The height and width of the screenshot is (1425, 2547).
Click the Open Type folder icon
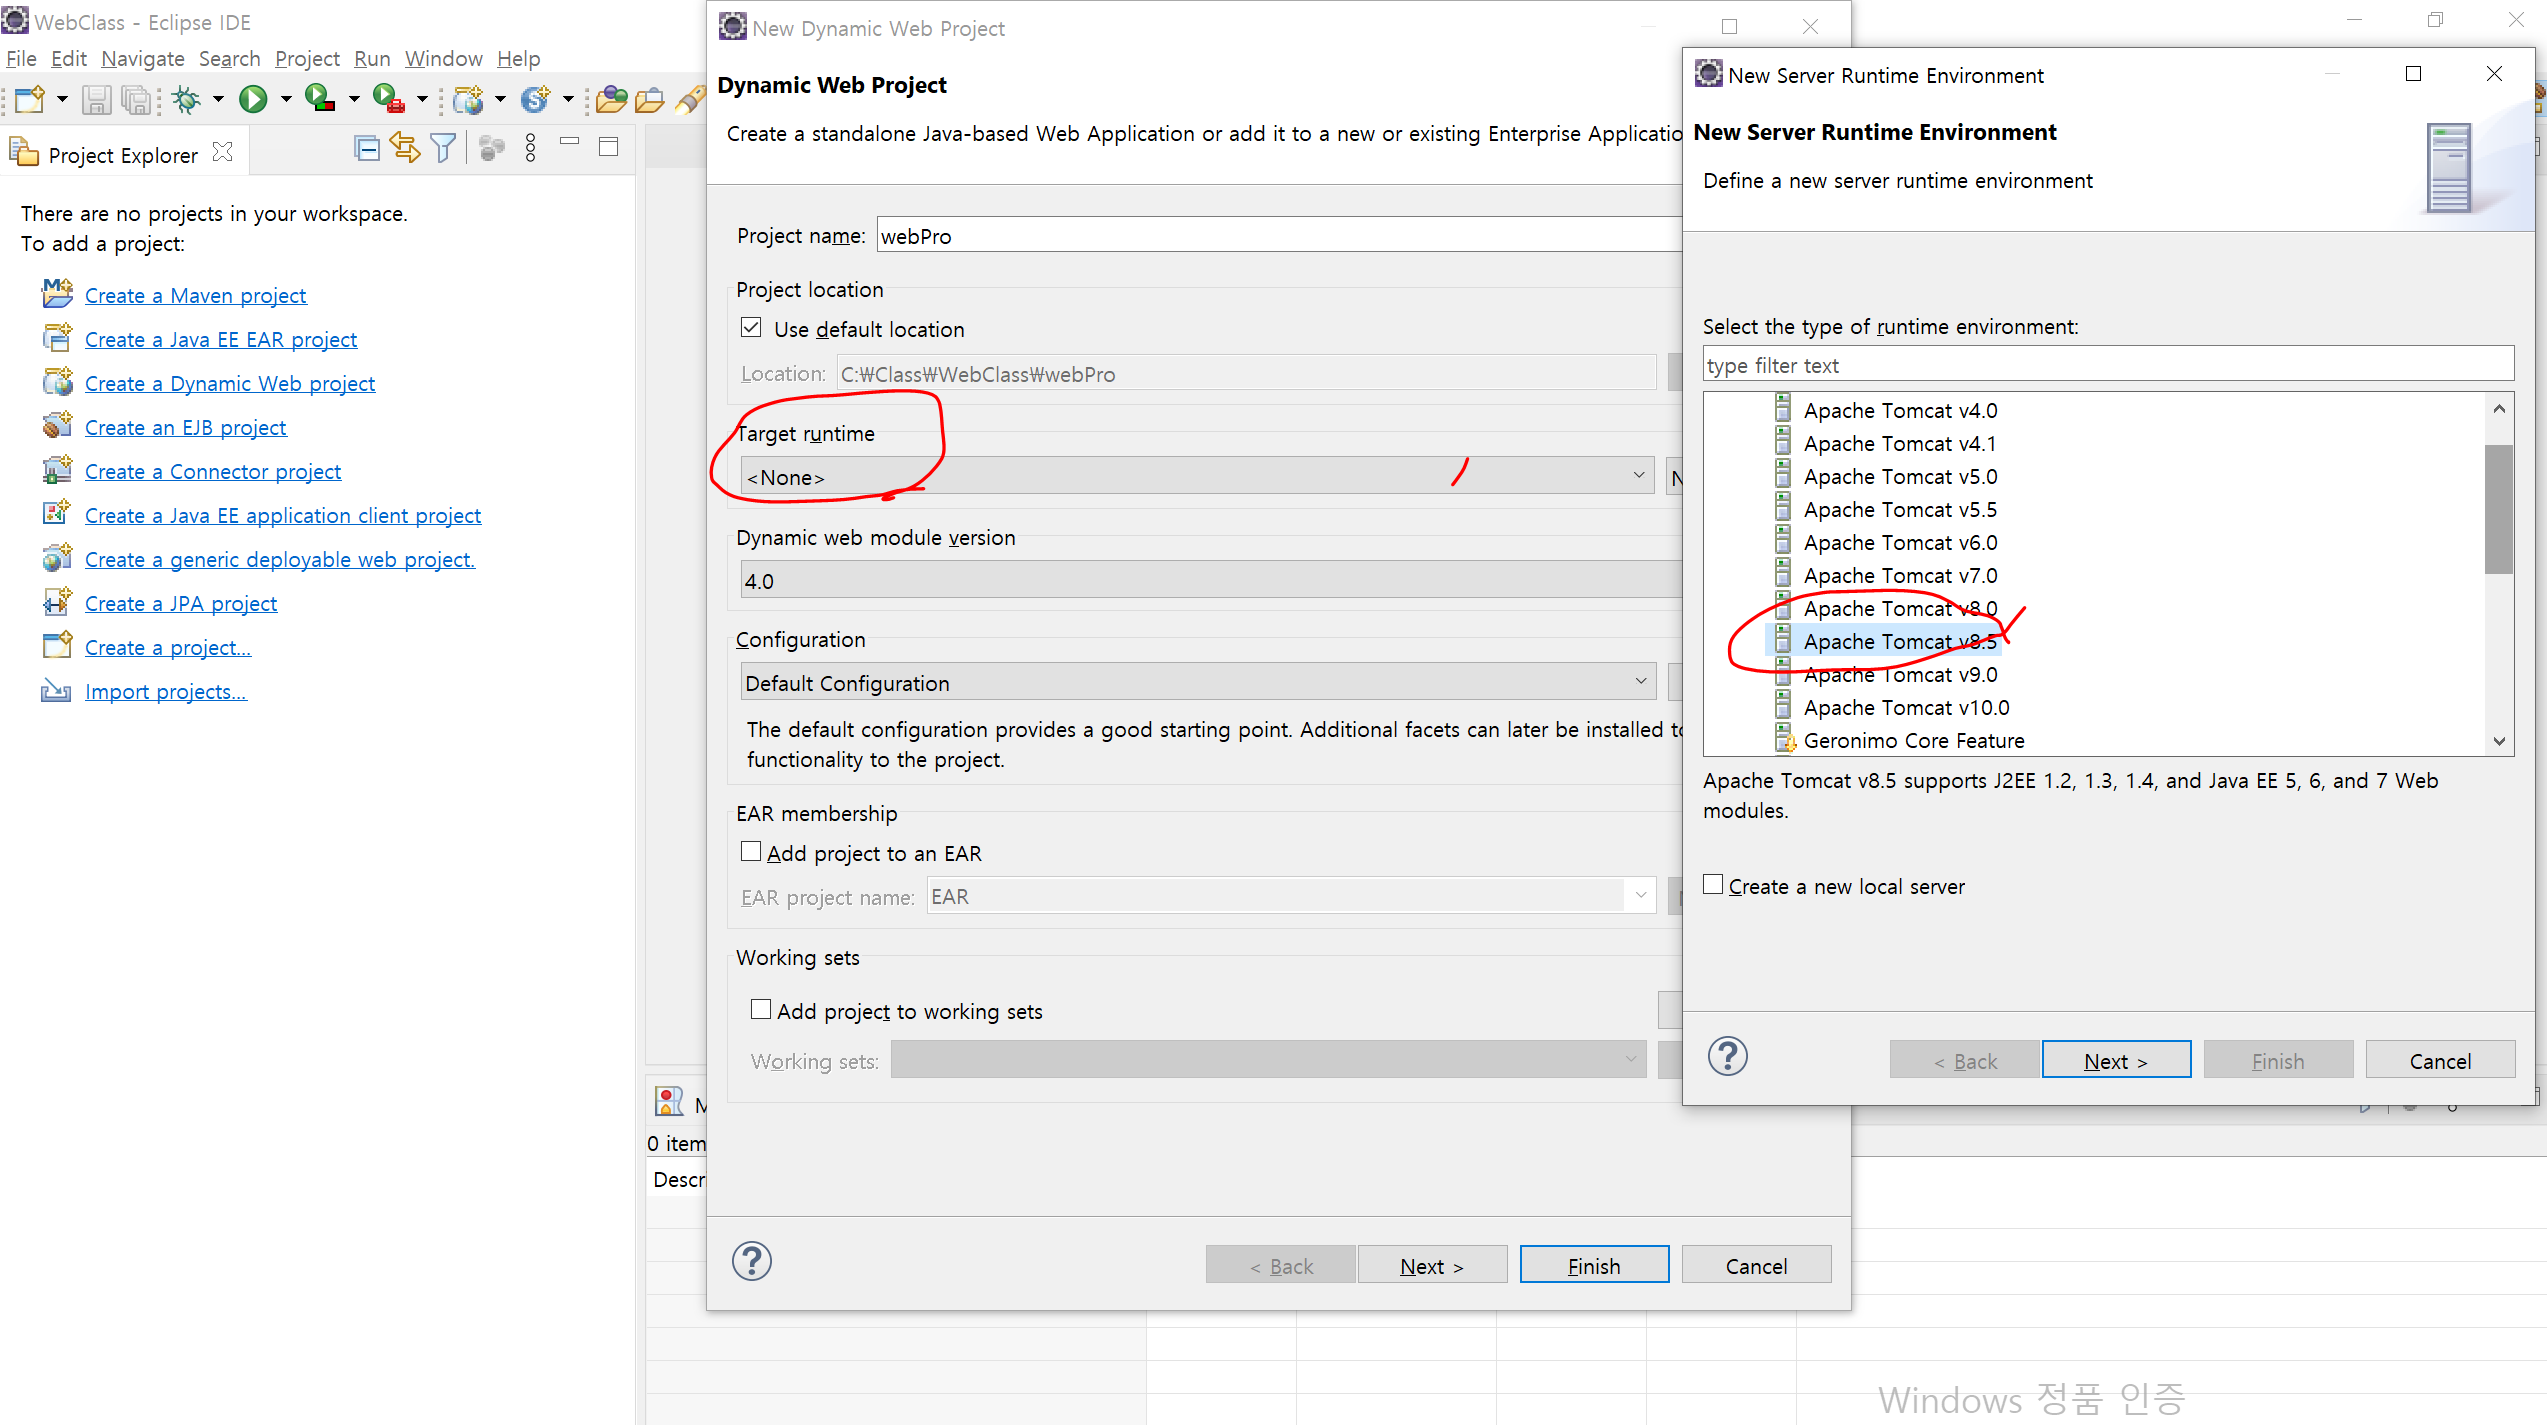[611, 99]
